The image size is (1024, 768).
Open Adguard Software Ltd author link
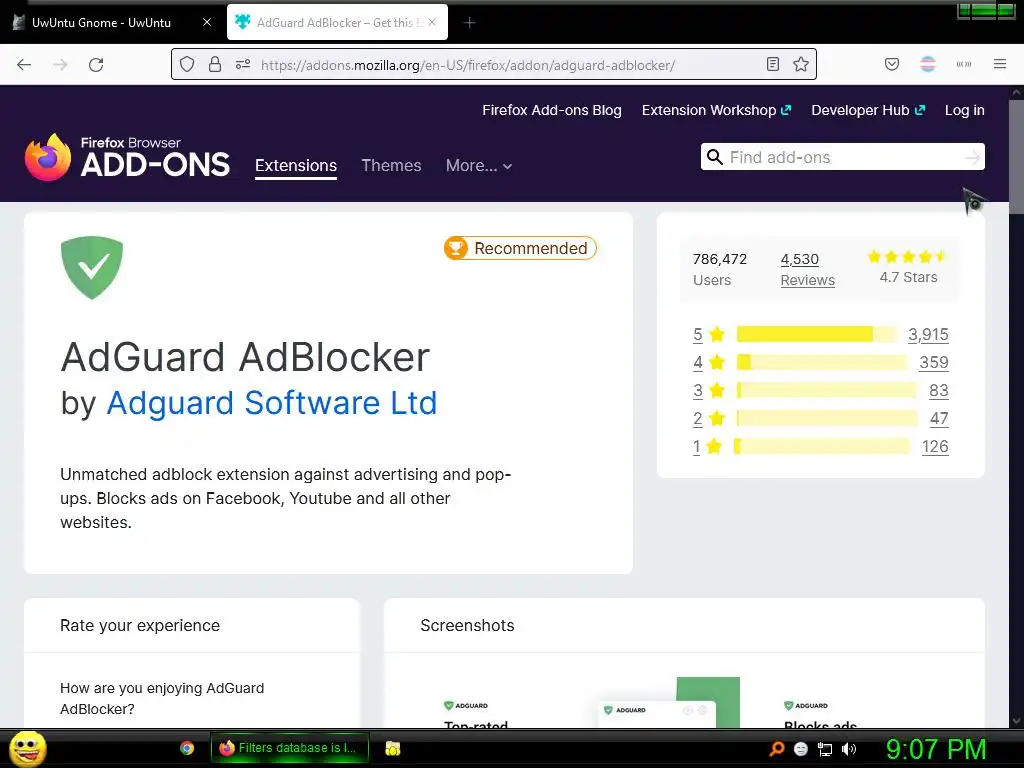click(x=272, y=402)
